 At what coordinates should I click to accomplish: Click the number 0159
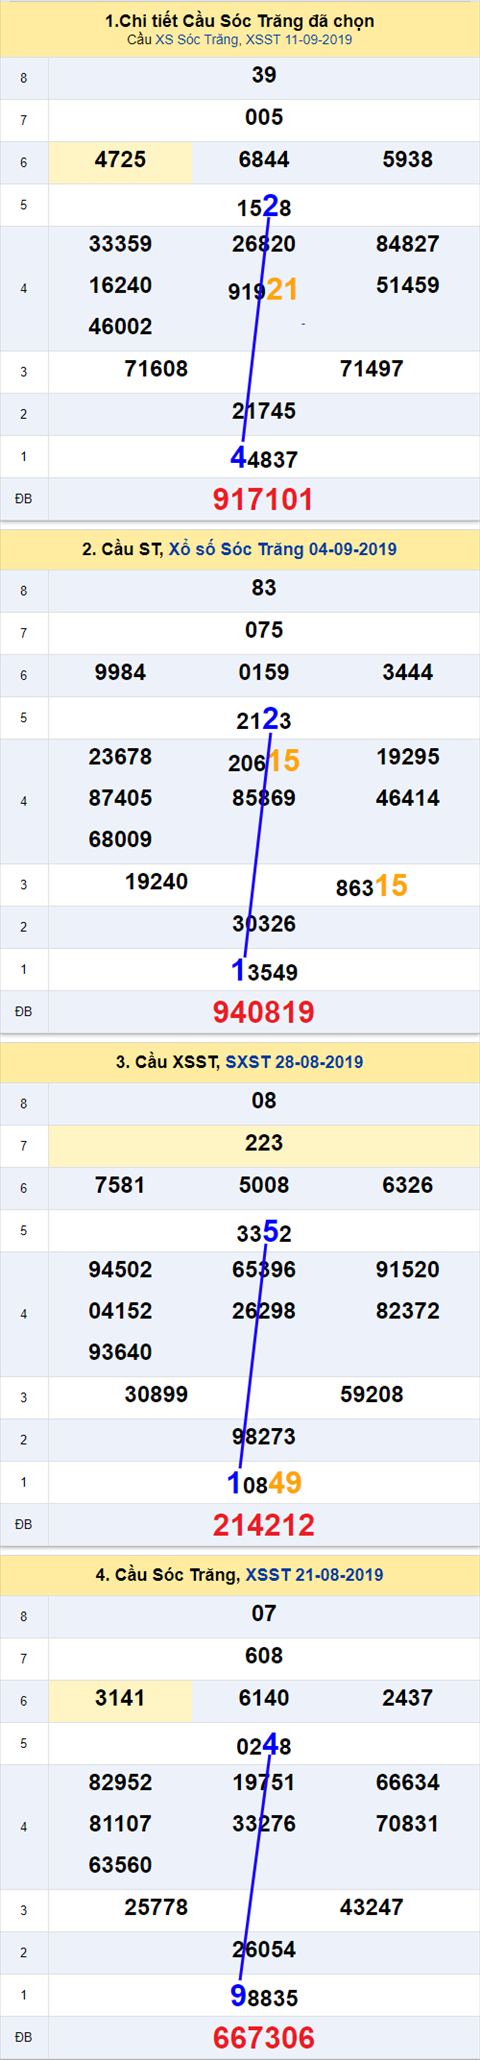(x=264, y=672)
